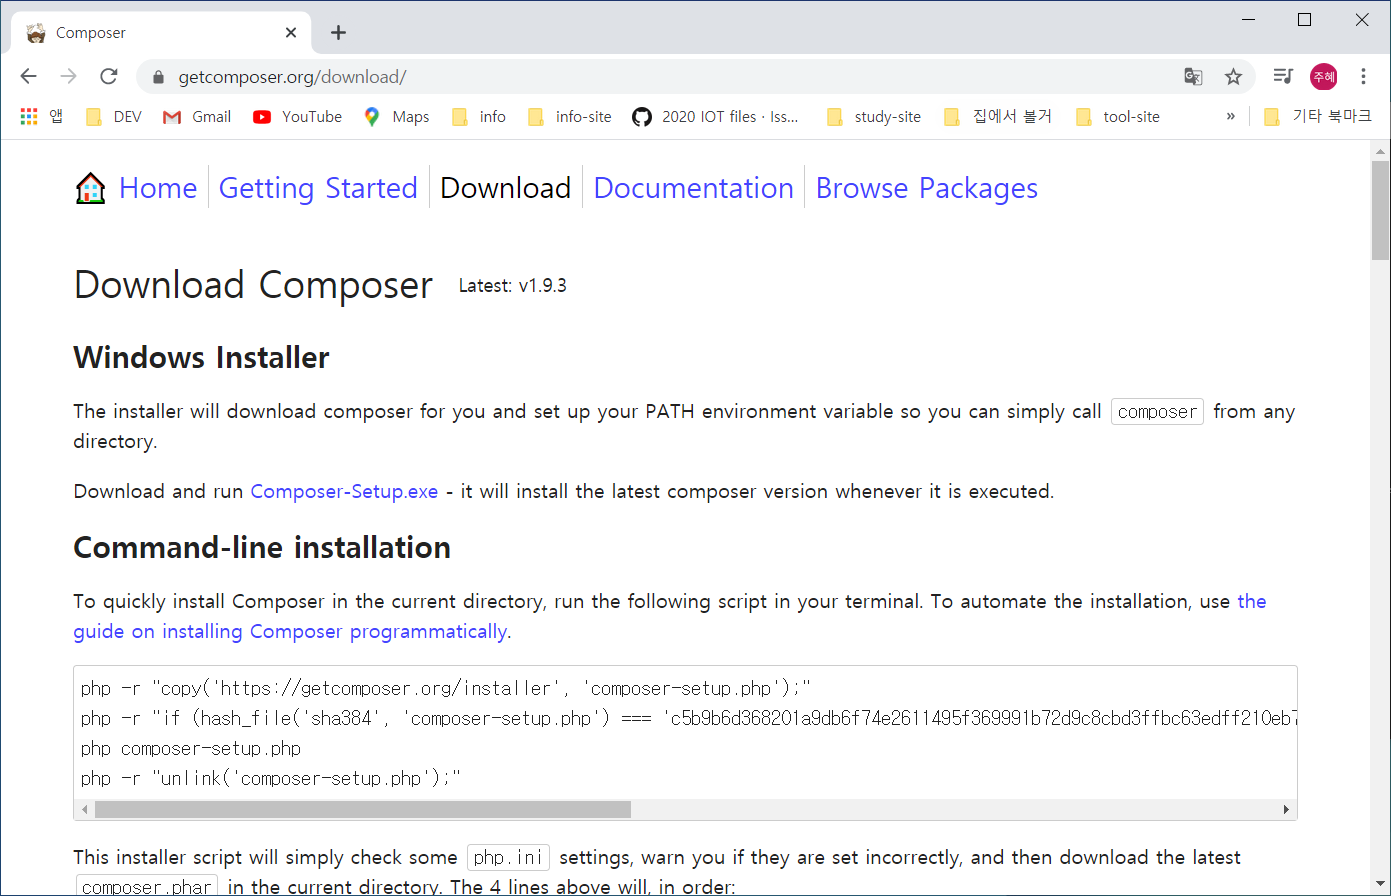Open the Chrome profile avatar 주혜

coord(1324,76)
